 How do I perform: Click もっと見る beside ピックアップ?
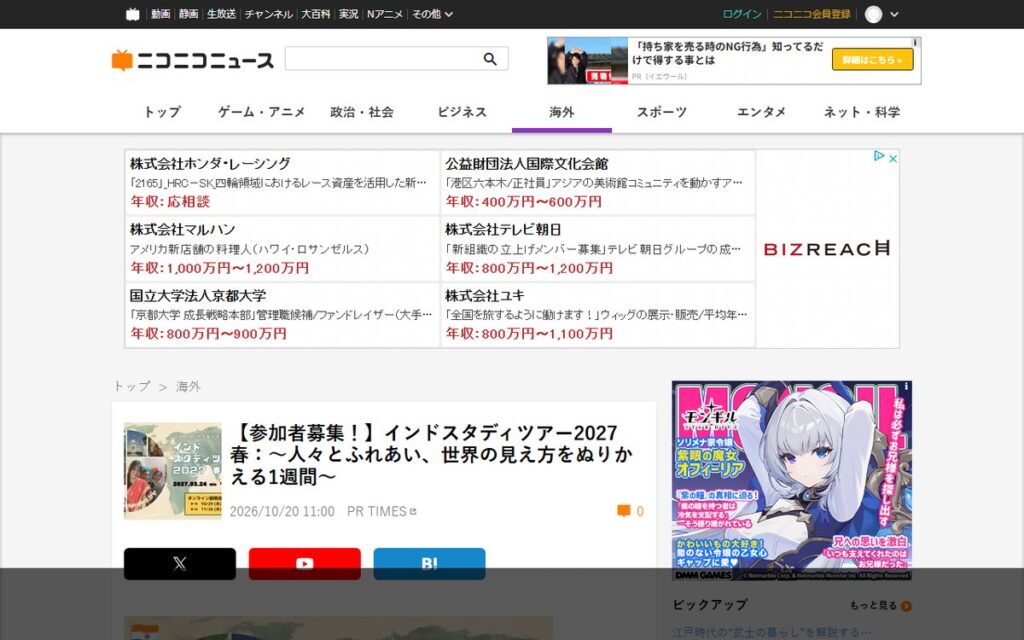pos(873,606)
